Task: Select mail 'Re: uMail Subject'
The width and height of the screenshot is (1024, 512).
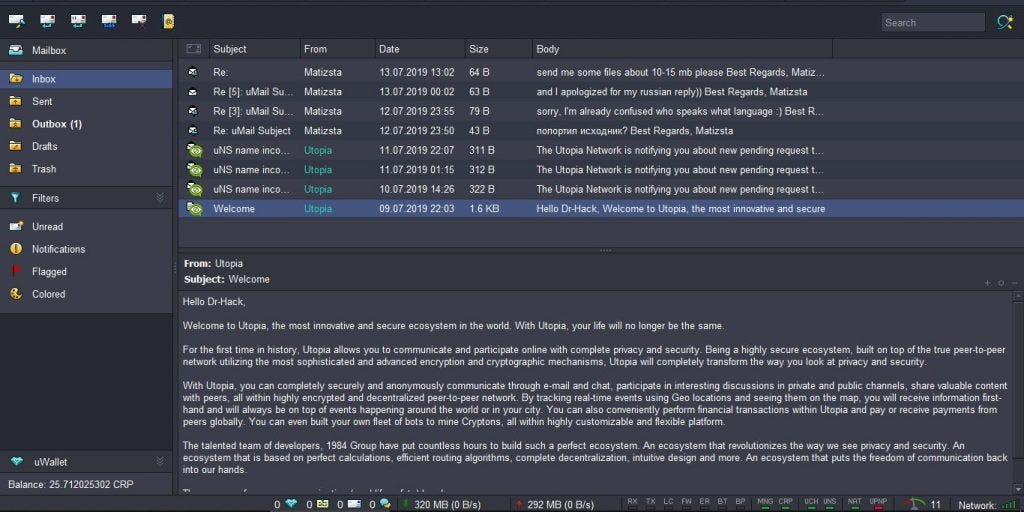Action: (x=601, y=131)
